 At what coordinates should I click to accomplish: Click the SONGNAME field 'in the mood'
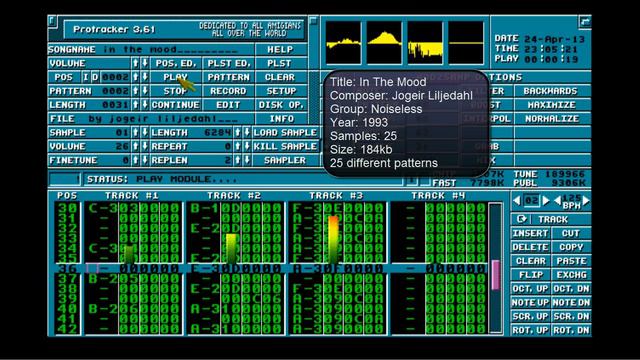[170, 49]
